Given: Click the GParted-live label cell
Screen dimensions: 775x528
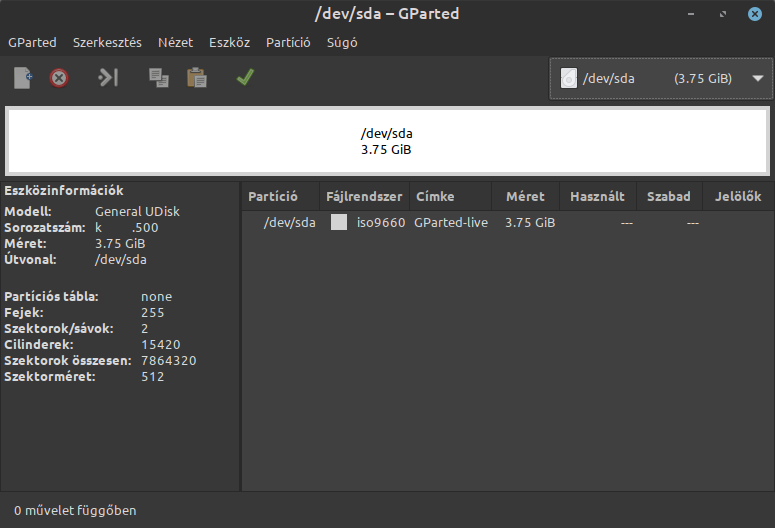Looking at the screenshot, I should tap(451, 222).
